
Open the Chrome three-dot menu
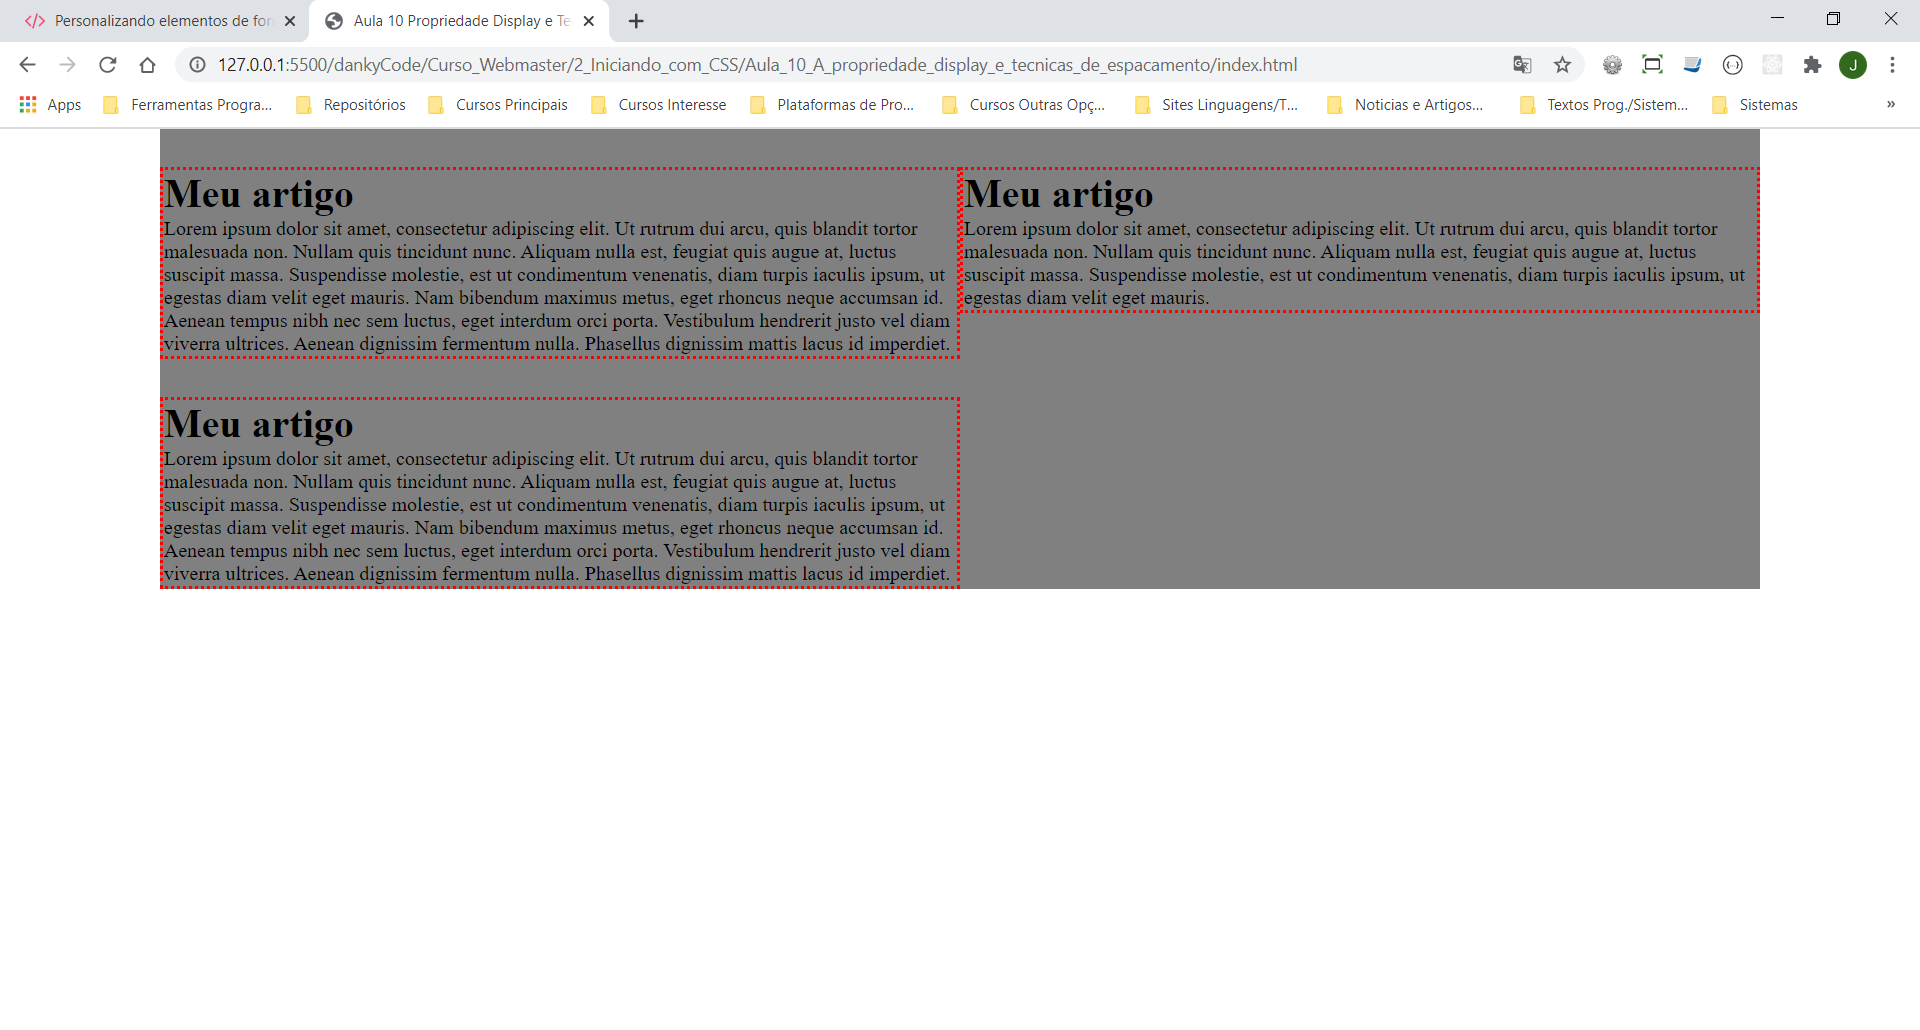point(1892,65)
